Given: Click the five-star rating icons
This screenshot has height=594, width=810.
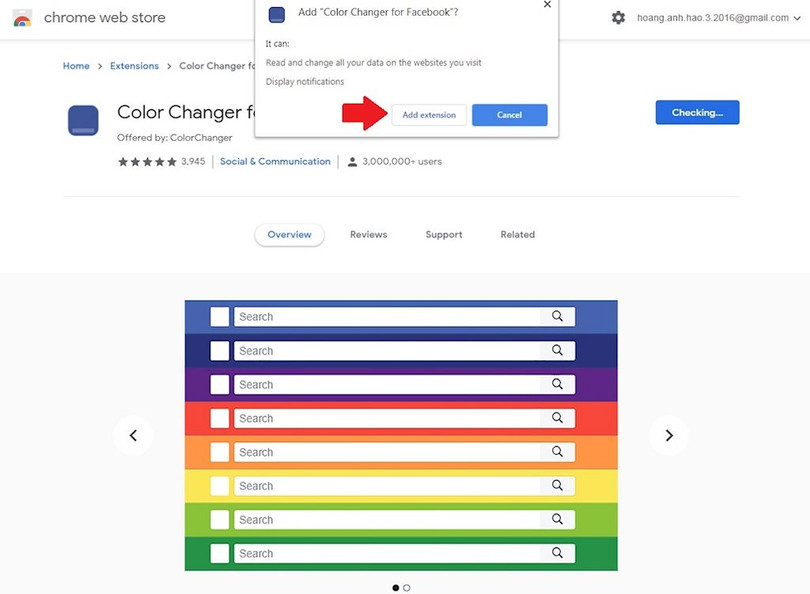Looking at the screenshot, I should click(x=147, y=162).
